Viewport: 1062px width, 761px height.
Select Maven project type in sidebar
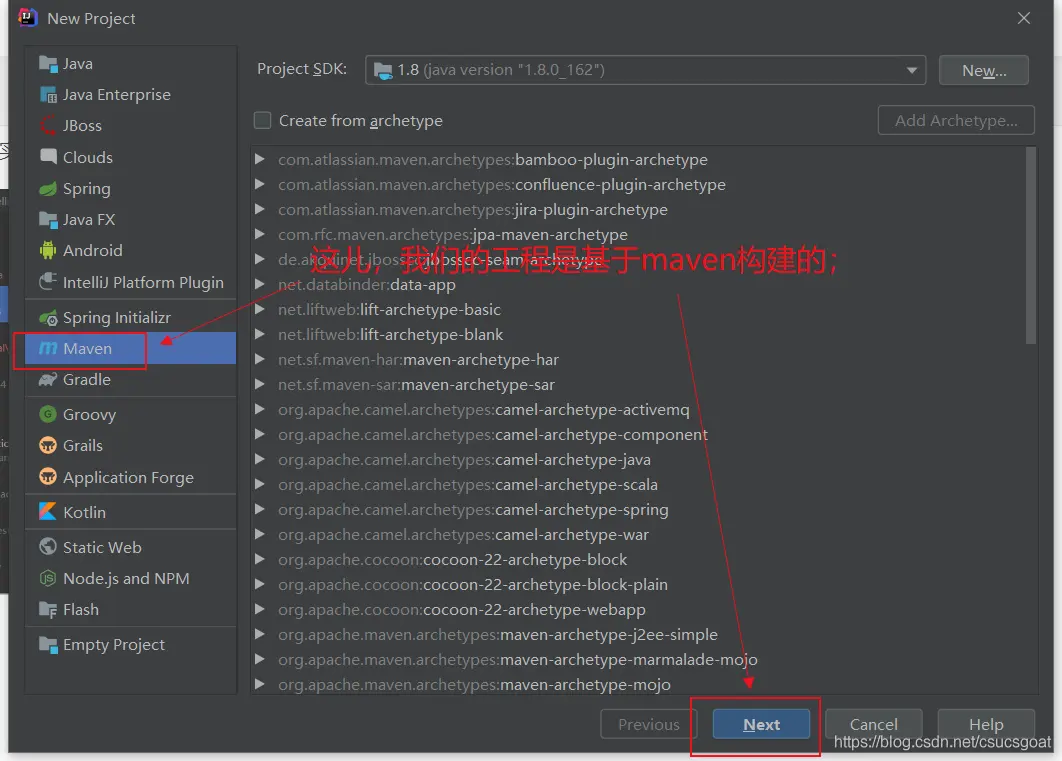tap(88, 349)
